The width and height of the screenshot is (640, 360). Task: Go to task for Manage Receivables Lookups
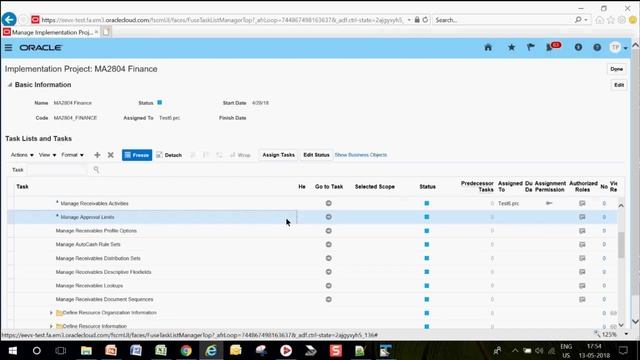pyautogui.click(x=329, y=286)
